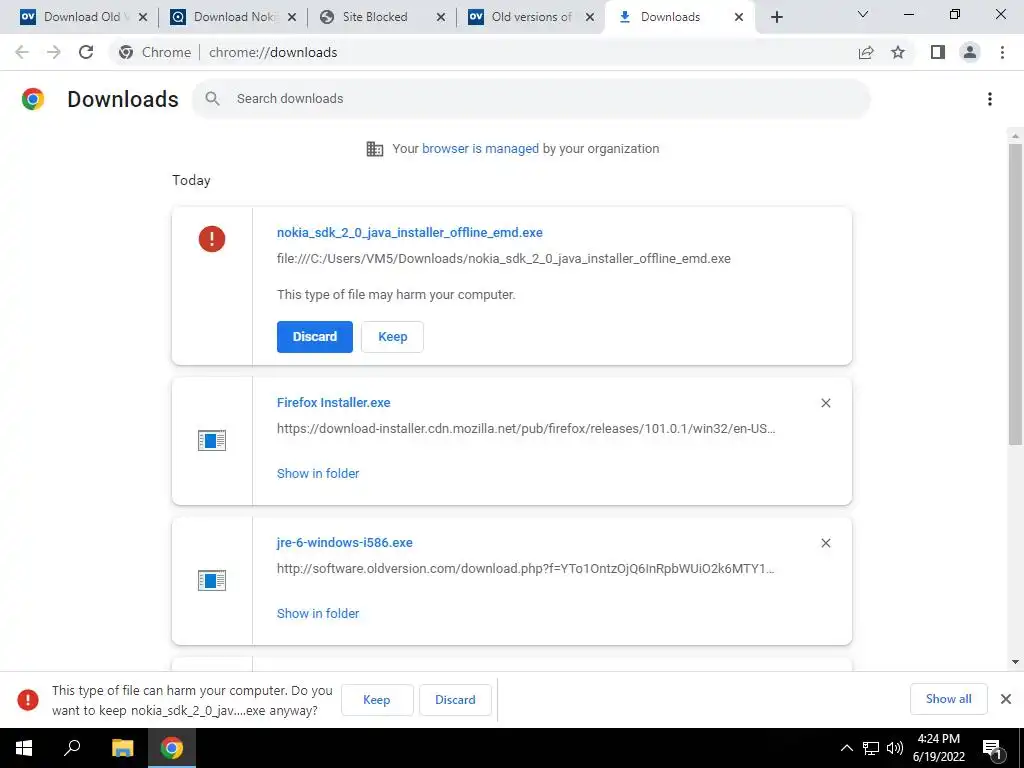Image resolution: width=1024 pixels, height=768 pixels.
Task: Open the network status tray icon
Action: [871, 748]
